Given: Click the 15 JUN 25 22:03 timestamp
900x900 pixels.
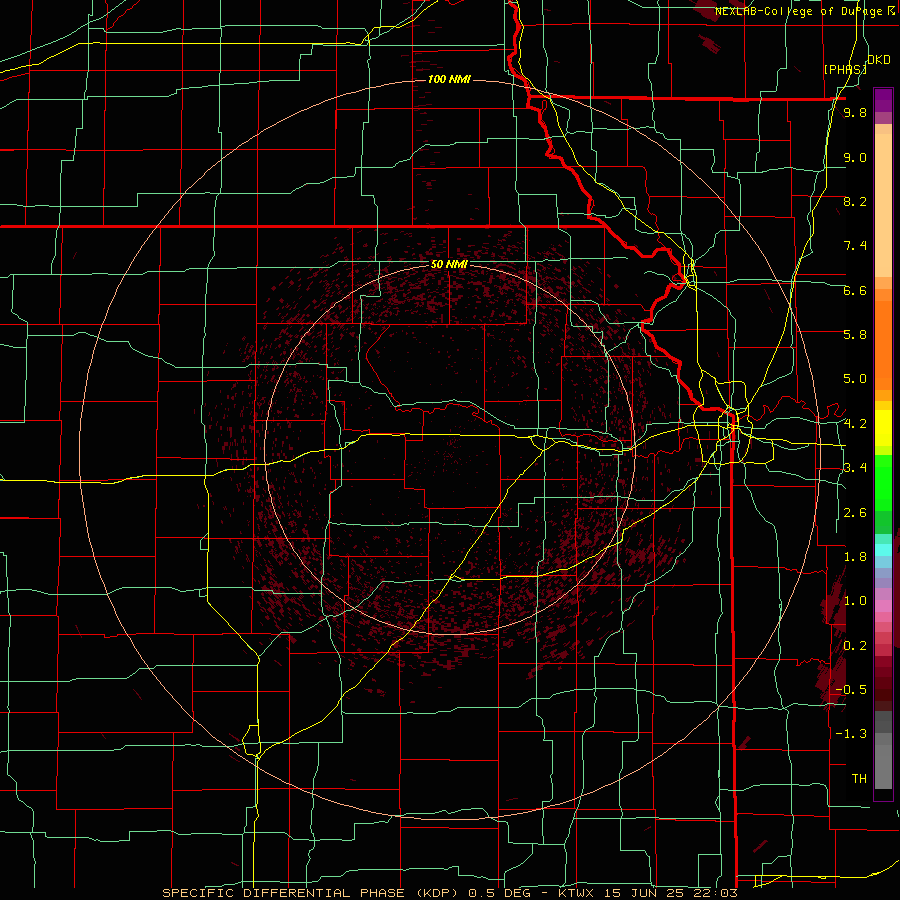Looking at the screenshot, I should 670,893.
